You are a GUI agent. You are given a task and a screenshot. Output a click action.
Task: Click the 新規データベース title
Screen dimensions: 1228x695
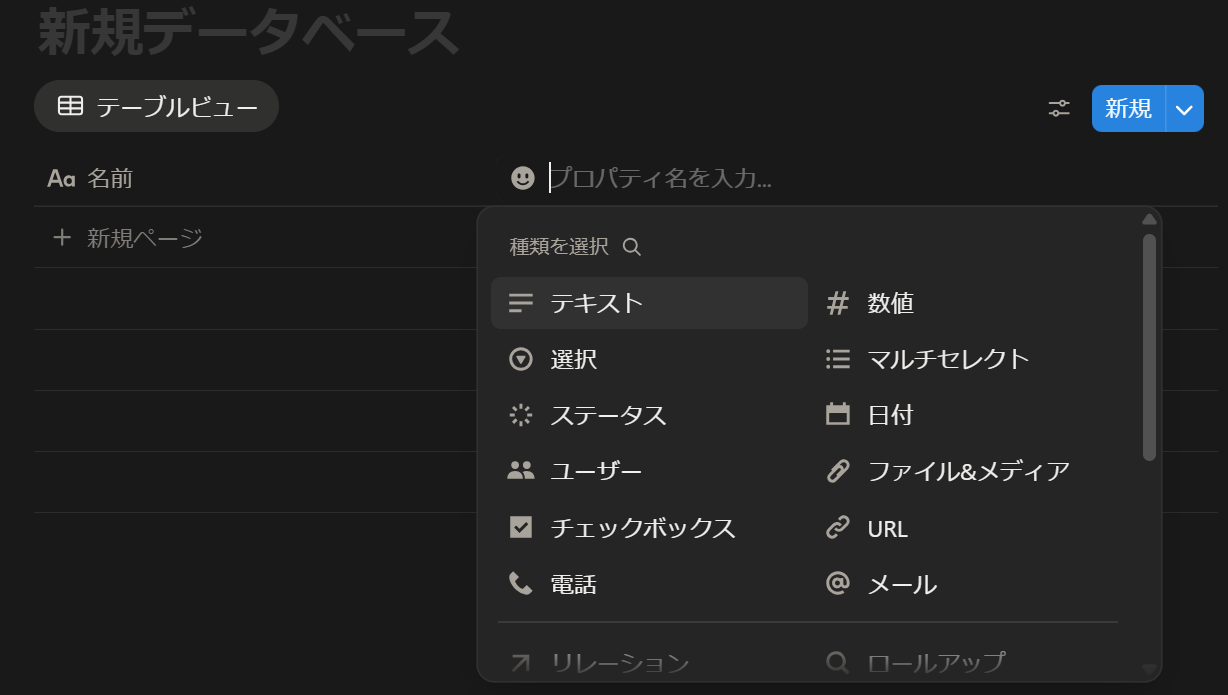tap(248, 33)
